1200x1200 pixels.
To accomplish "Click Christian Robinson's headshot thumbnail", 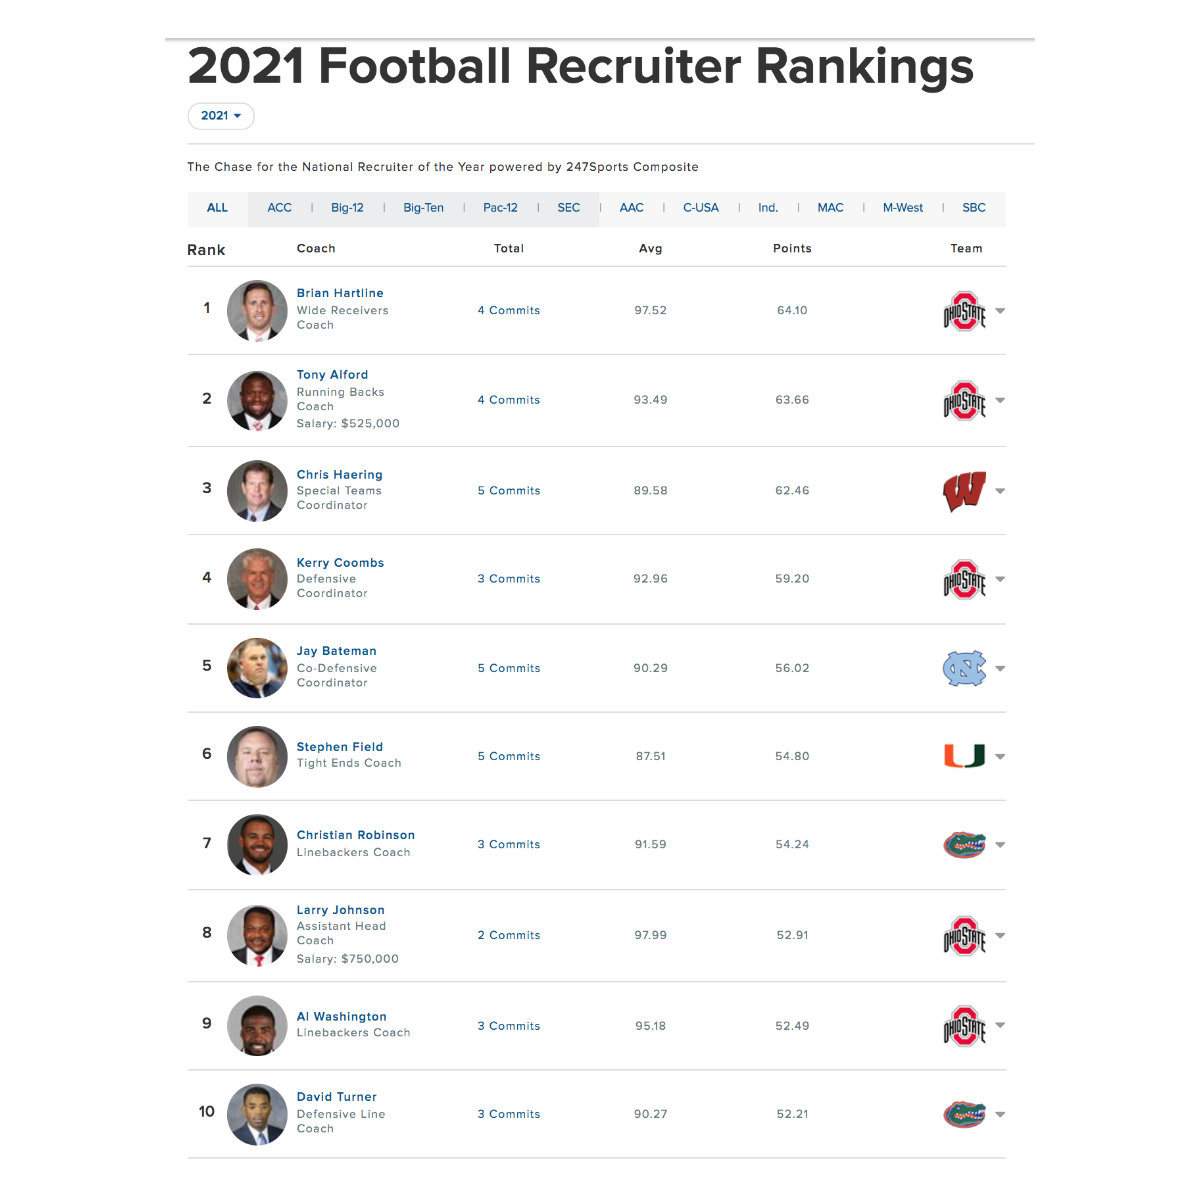I will point(257,845).
